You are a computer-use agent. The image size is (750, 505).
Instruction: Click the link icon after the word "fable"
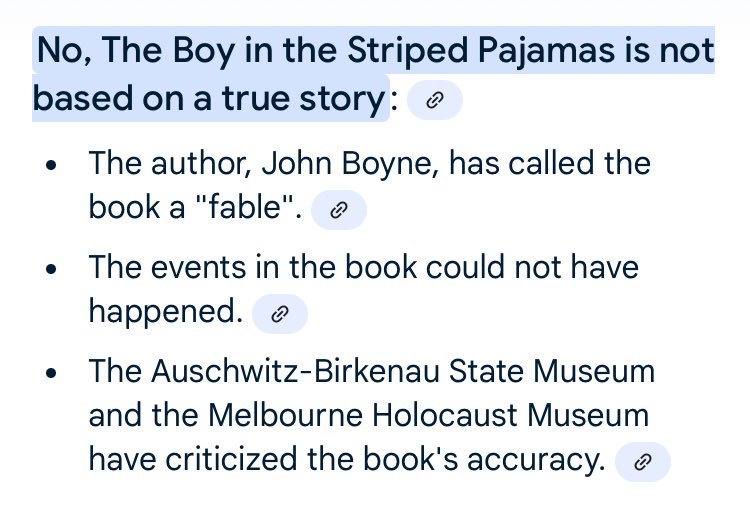click(339, 209)
